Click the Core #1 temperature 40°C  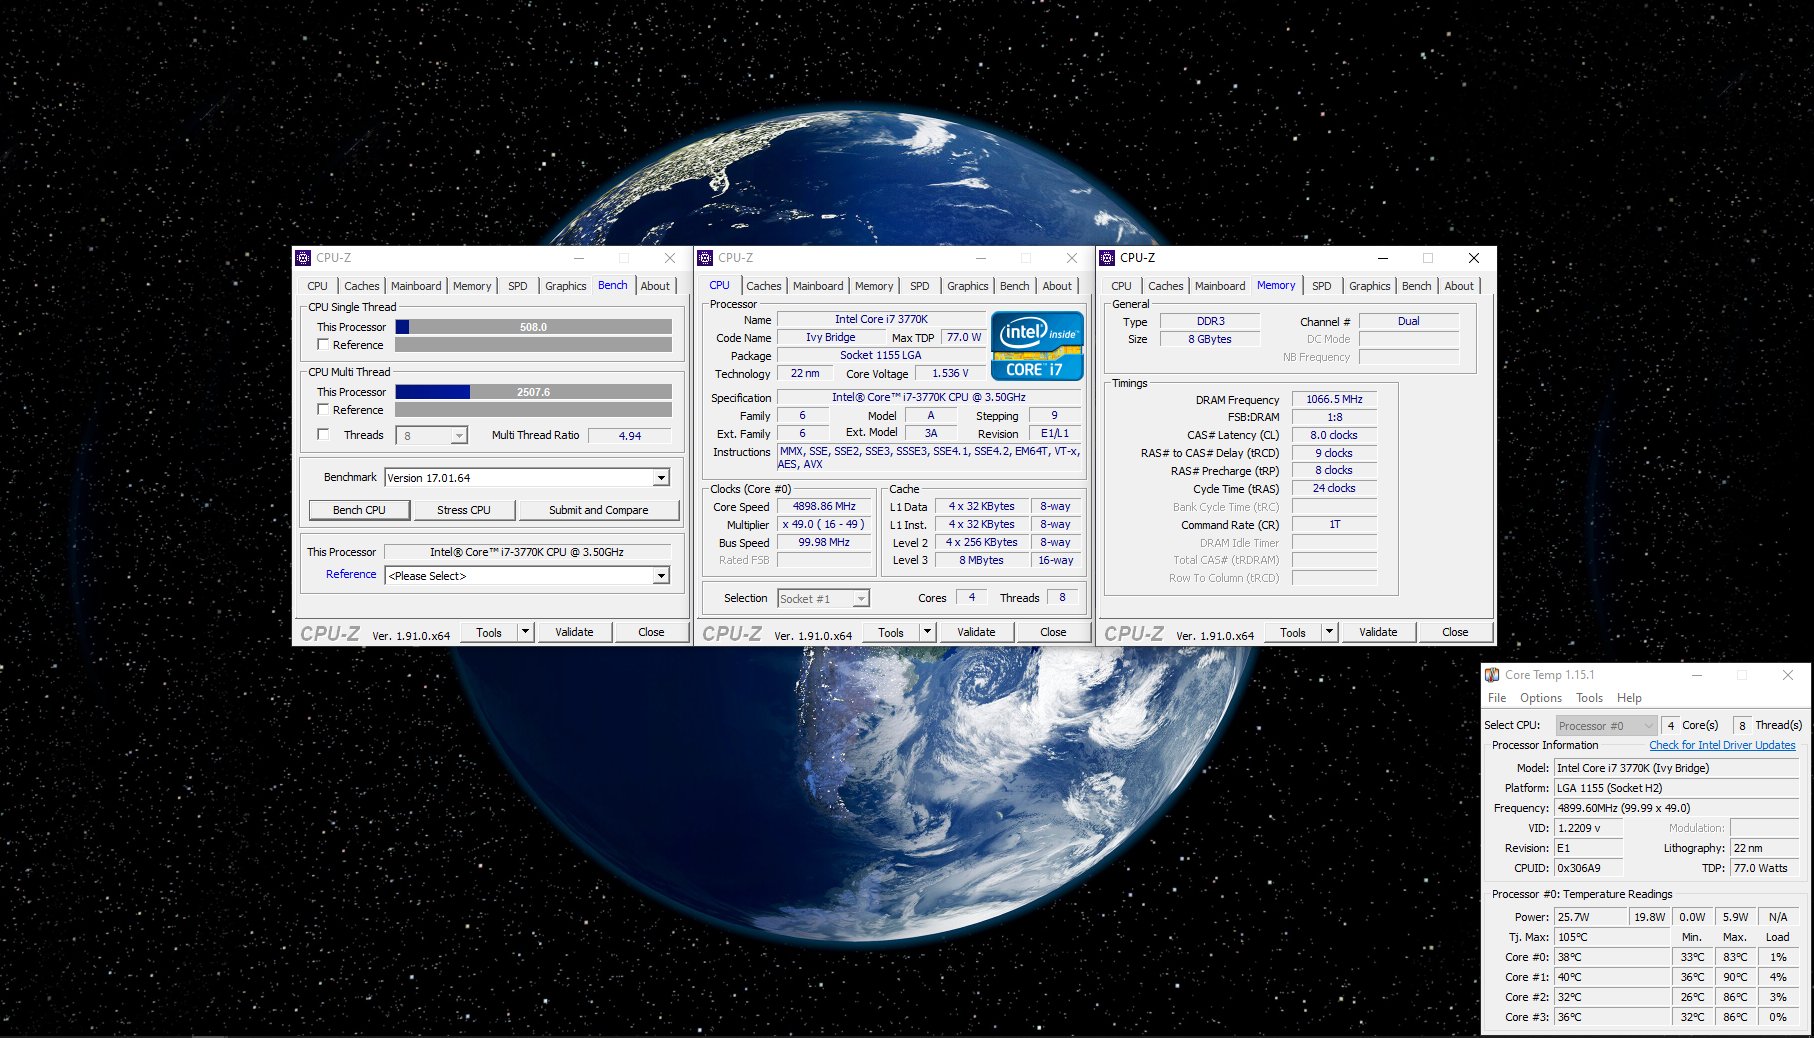[x=1612, y=977]
